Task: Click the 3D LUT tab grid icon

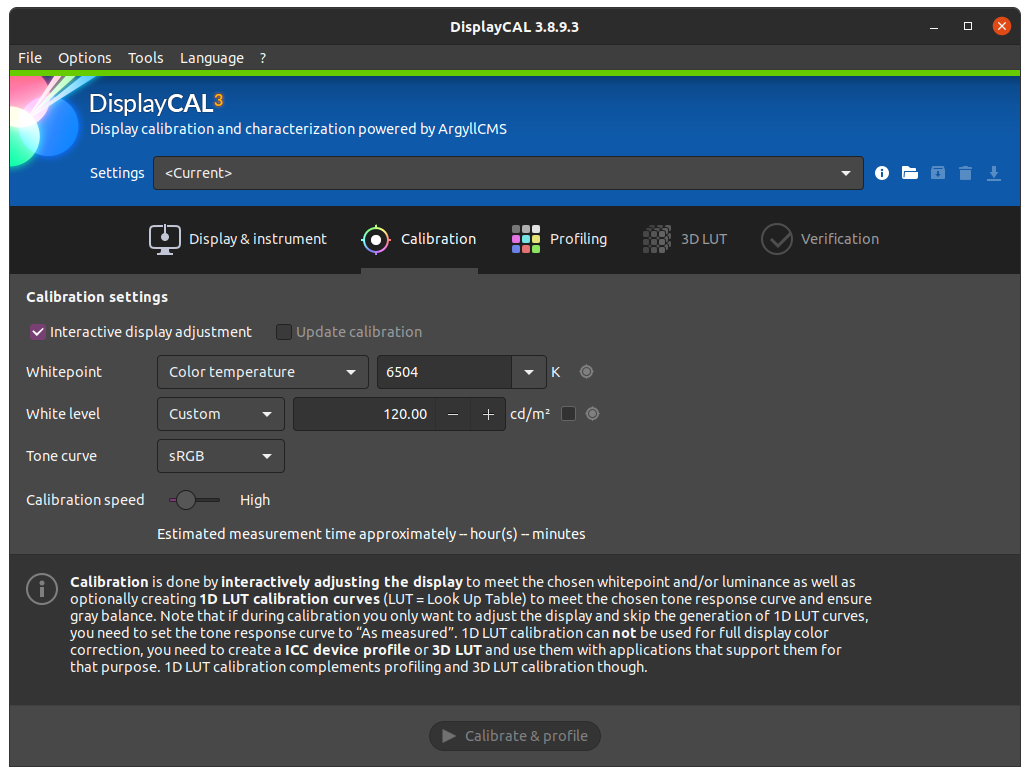Action: tap(656, 239)
